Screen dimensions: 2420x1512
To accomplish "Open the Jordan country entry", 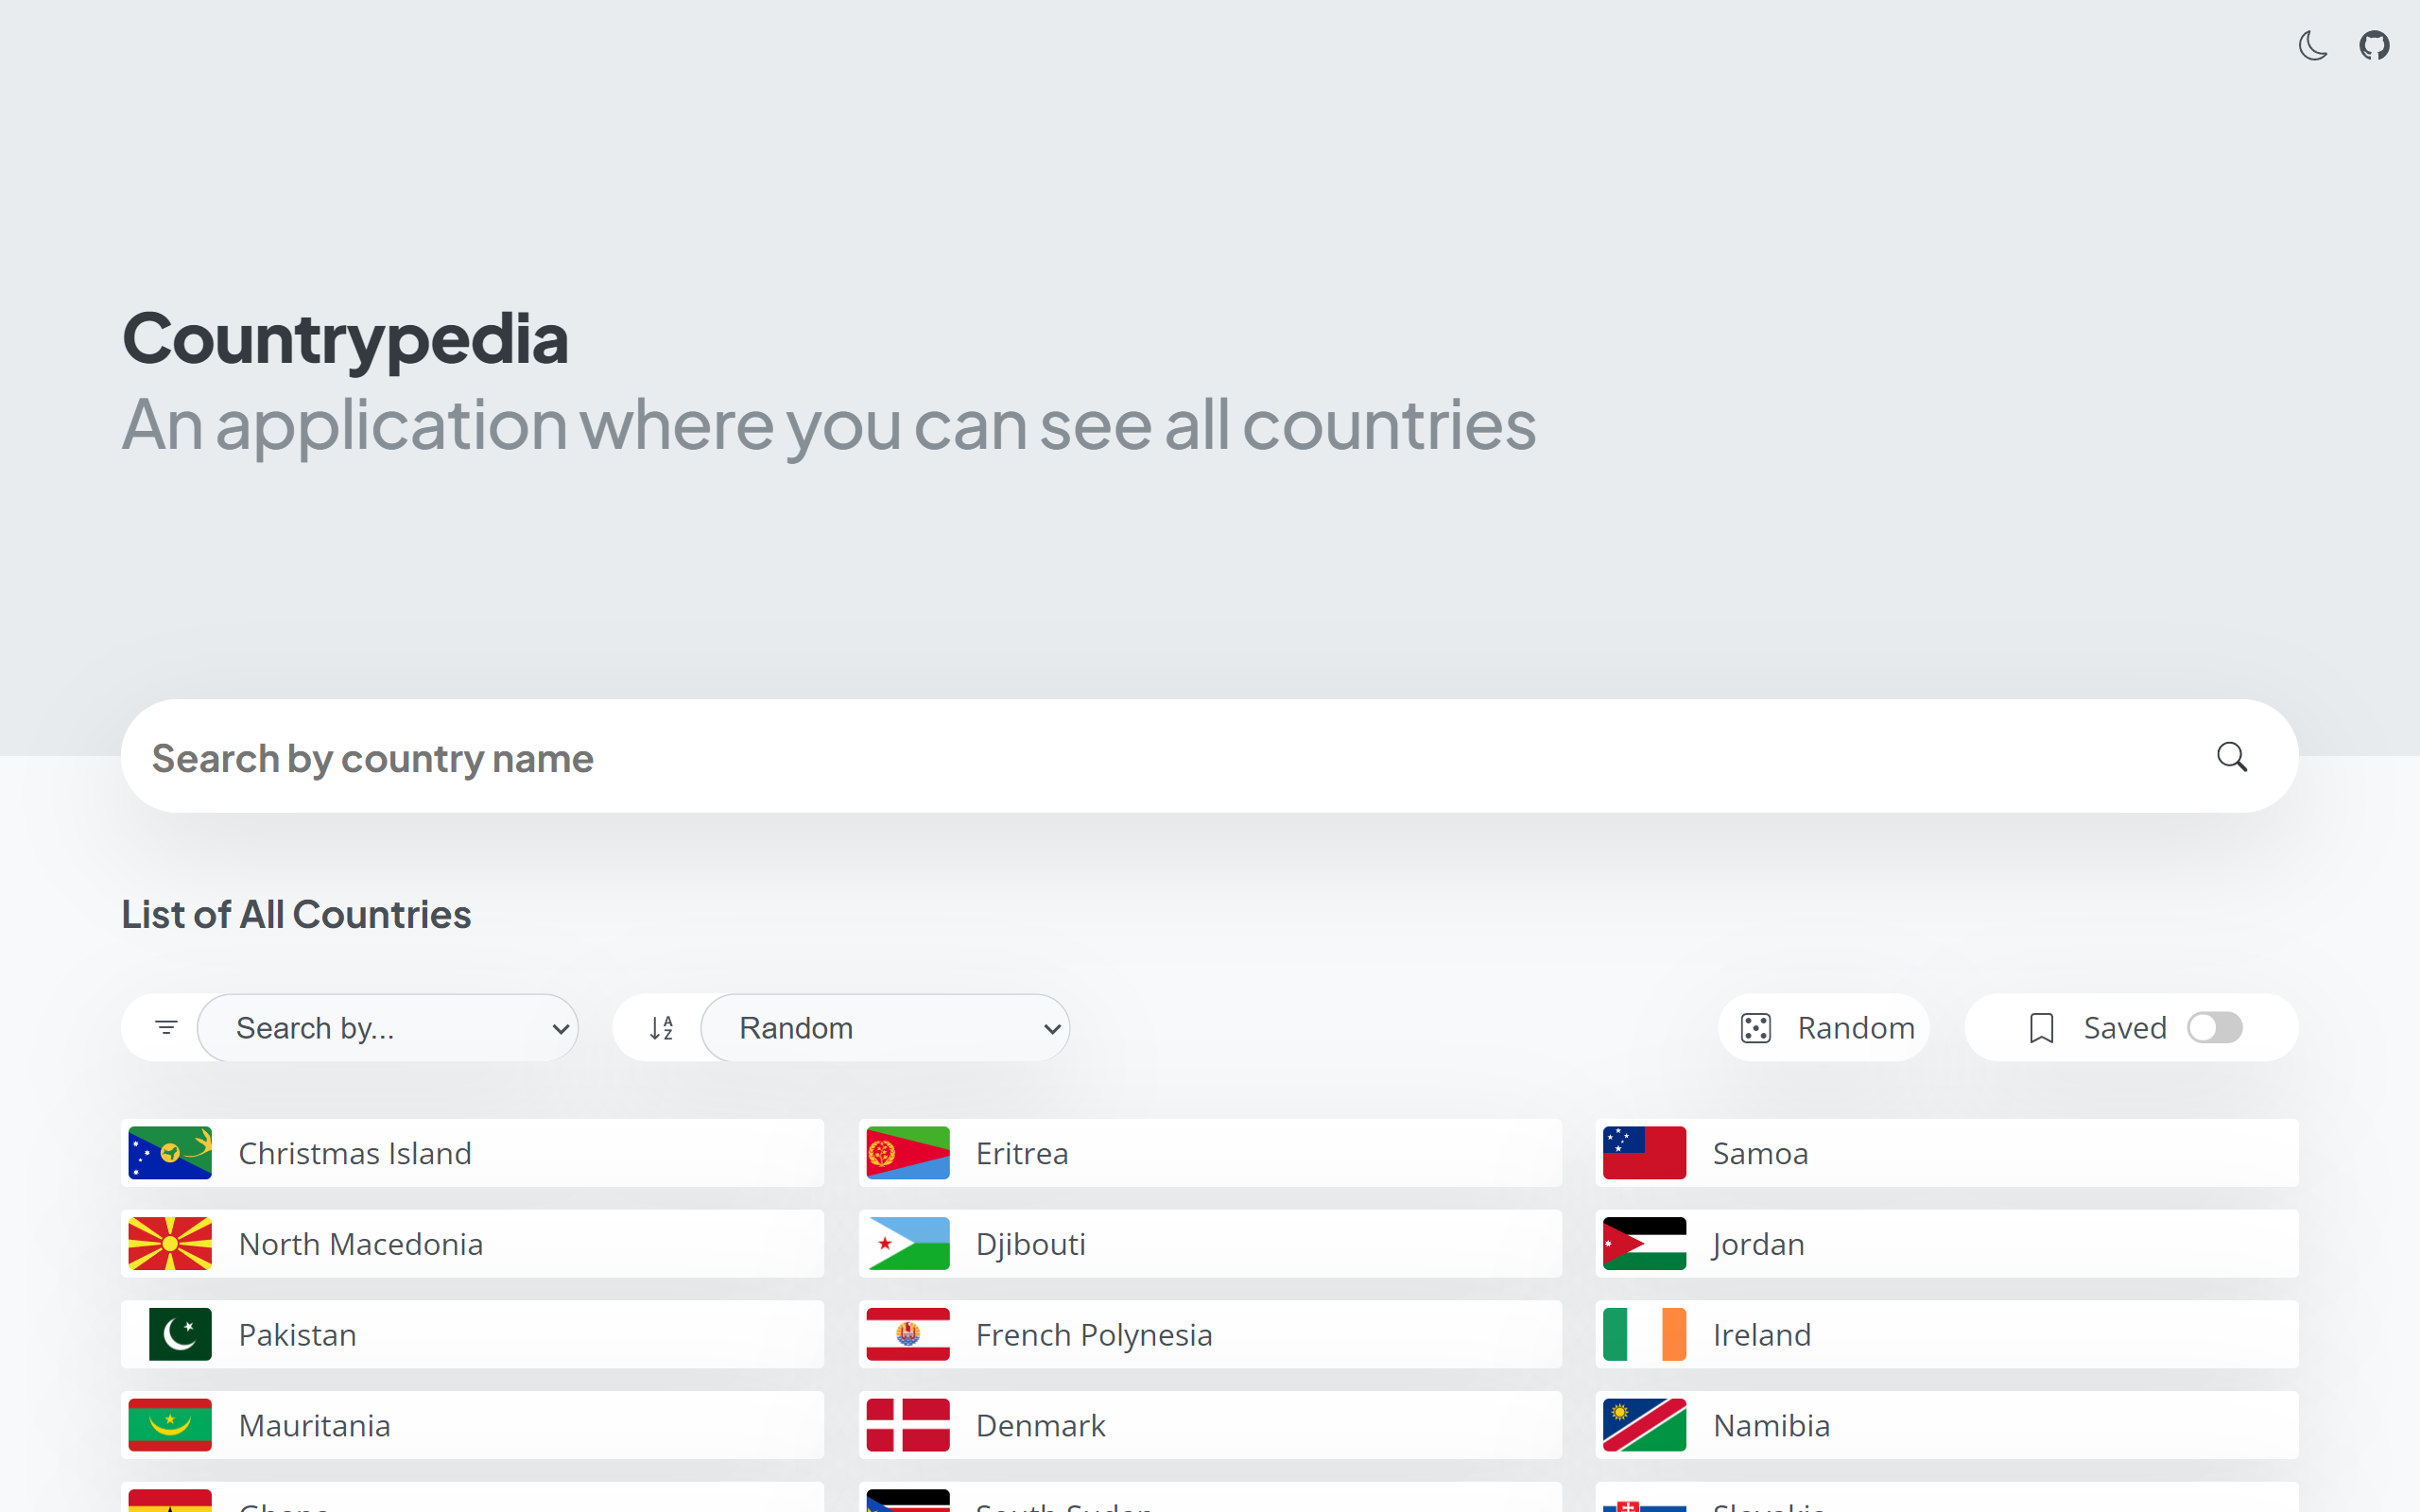I will point(1758,1243).
